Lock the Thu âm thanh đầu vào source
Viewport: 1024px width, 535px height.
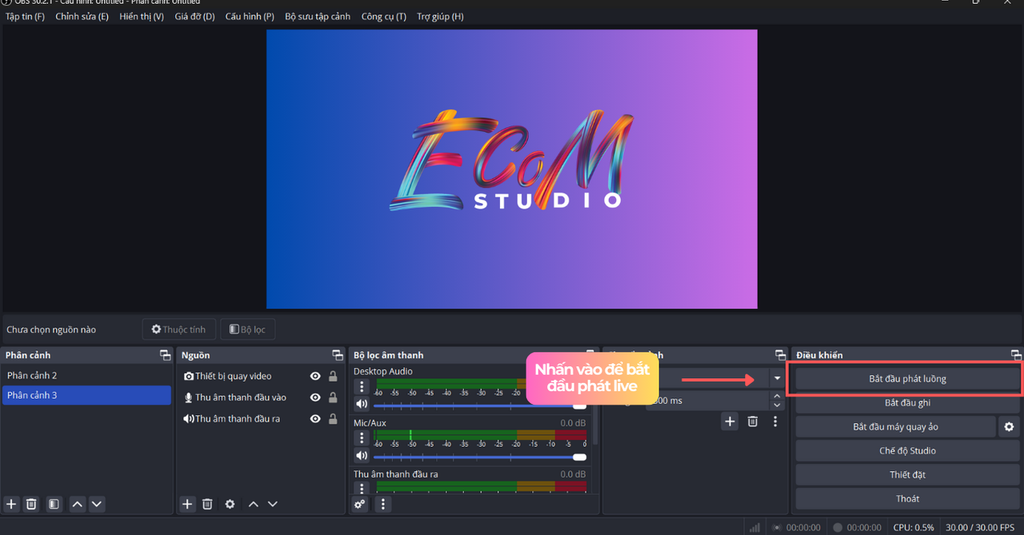tap(333, 398)
